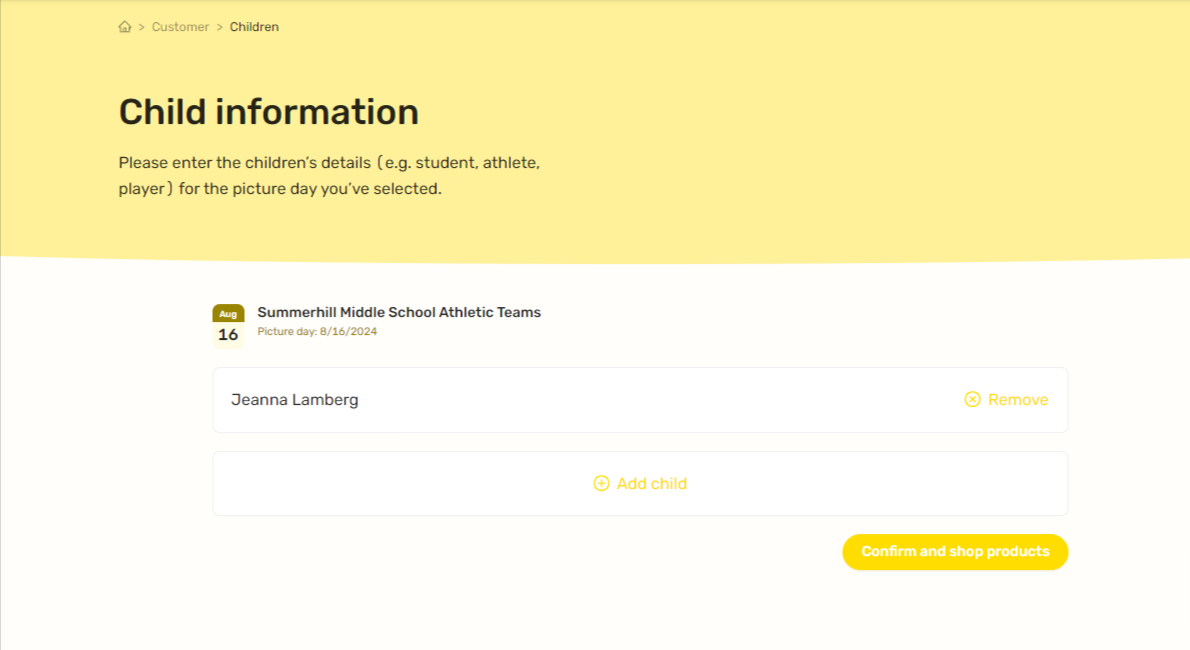Click the second breadcrumb separator arrow
1190x650 pixels.
coord(219,27)
